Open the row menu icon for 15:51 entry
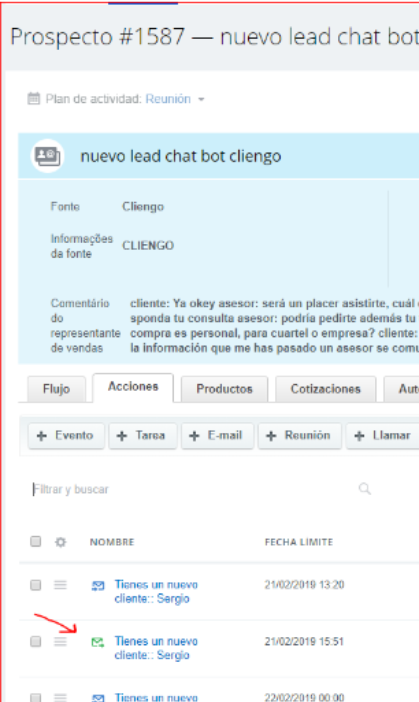The height and width of the screenshot is (702, 419). point(60,642)
